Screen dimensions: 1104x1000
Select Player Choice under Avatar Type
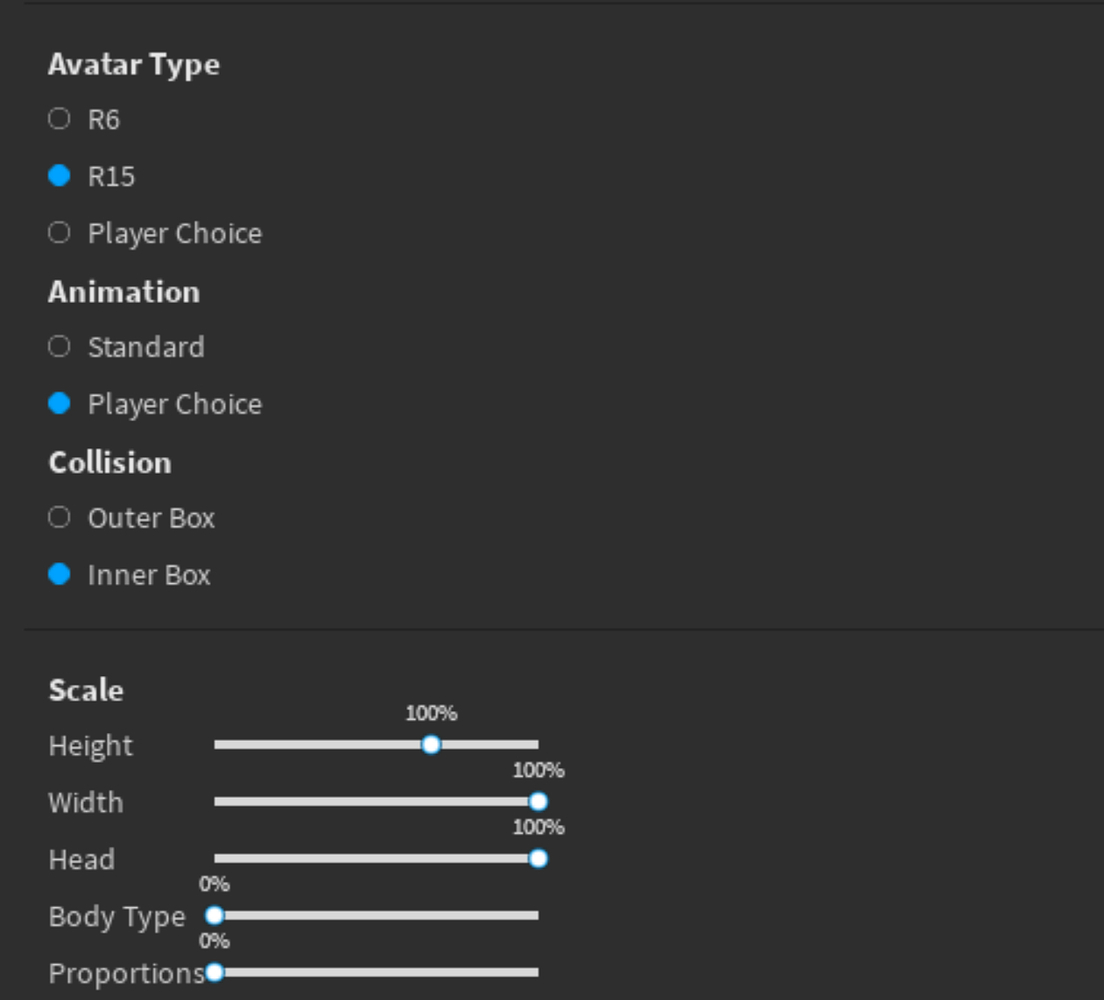[x=57, y=233]
